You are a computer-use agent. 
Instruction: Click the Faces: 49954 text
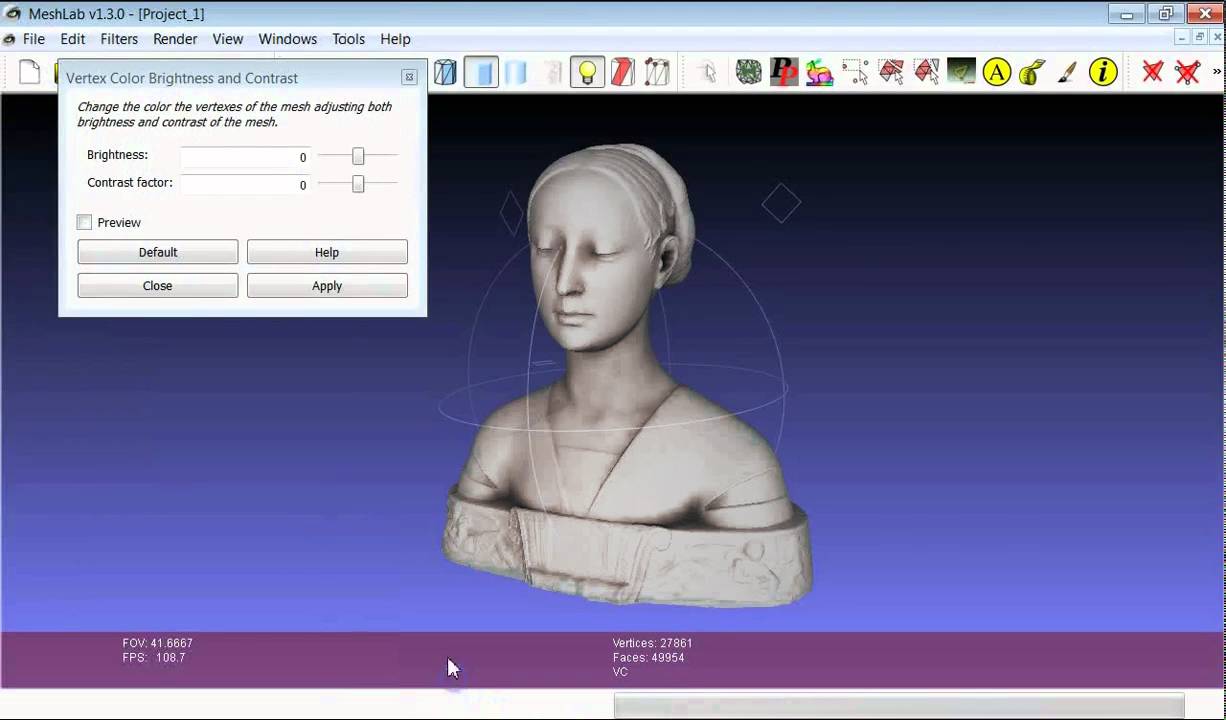pyautogui.click(x=648, y=657)
